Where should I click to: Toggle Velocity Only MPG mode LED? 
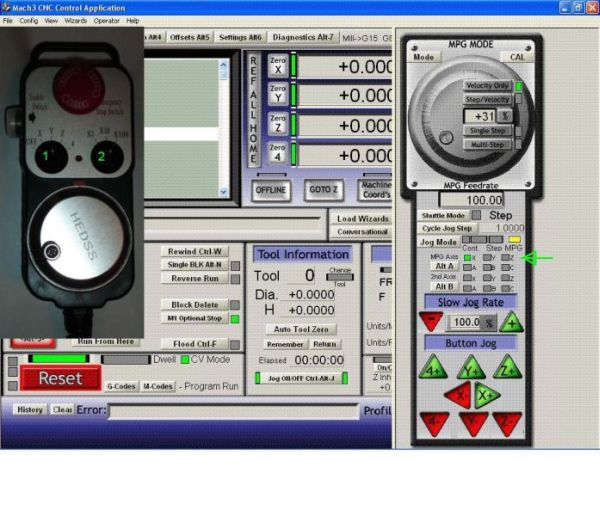[518, 86]
